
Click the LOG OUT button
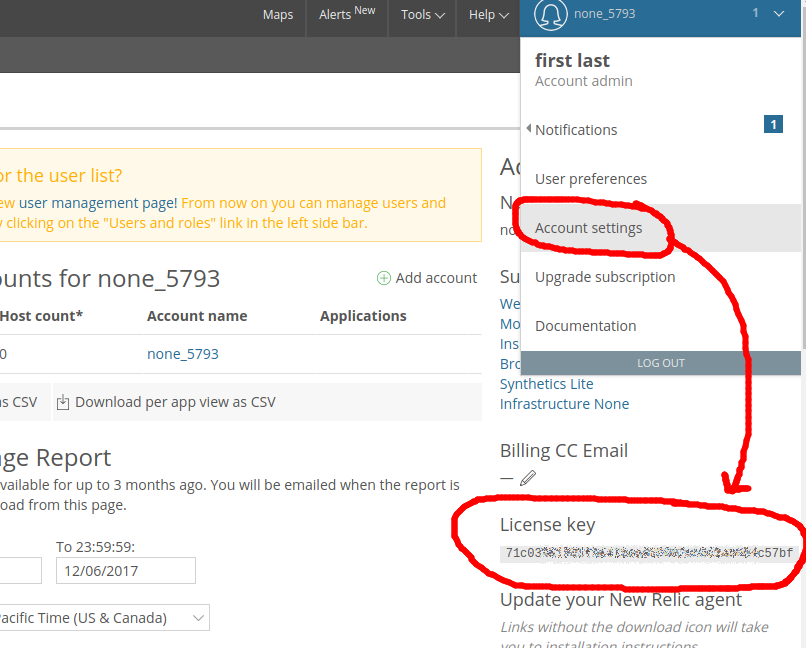point(661,363)
